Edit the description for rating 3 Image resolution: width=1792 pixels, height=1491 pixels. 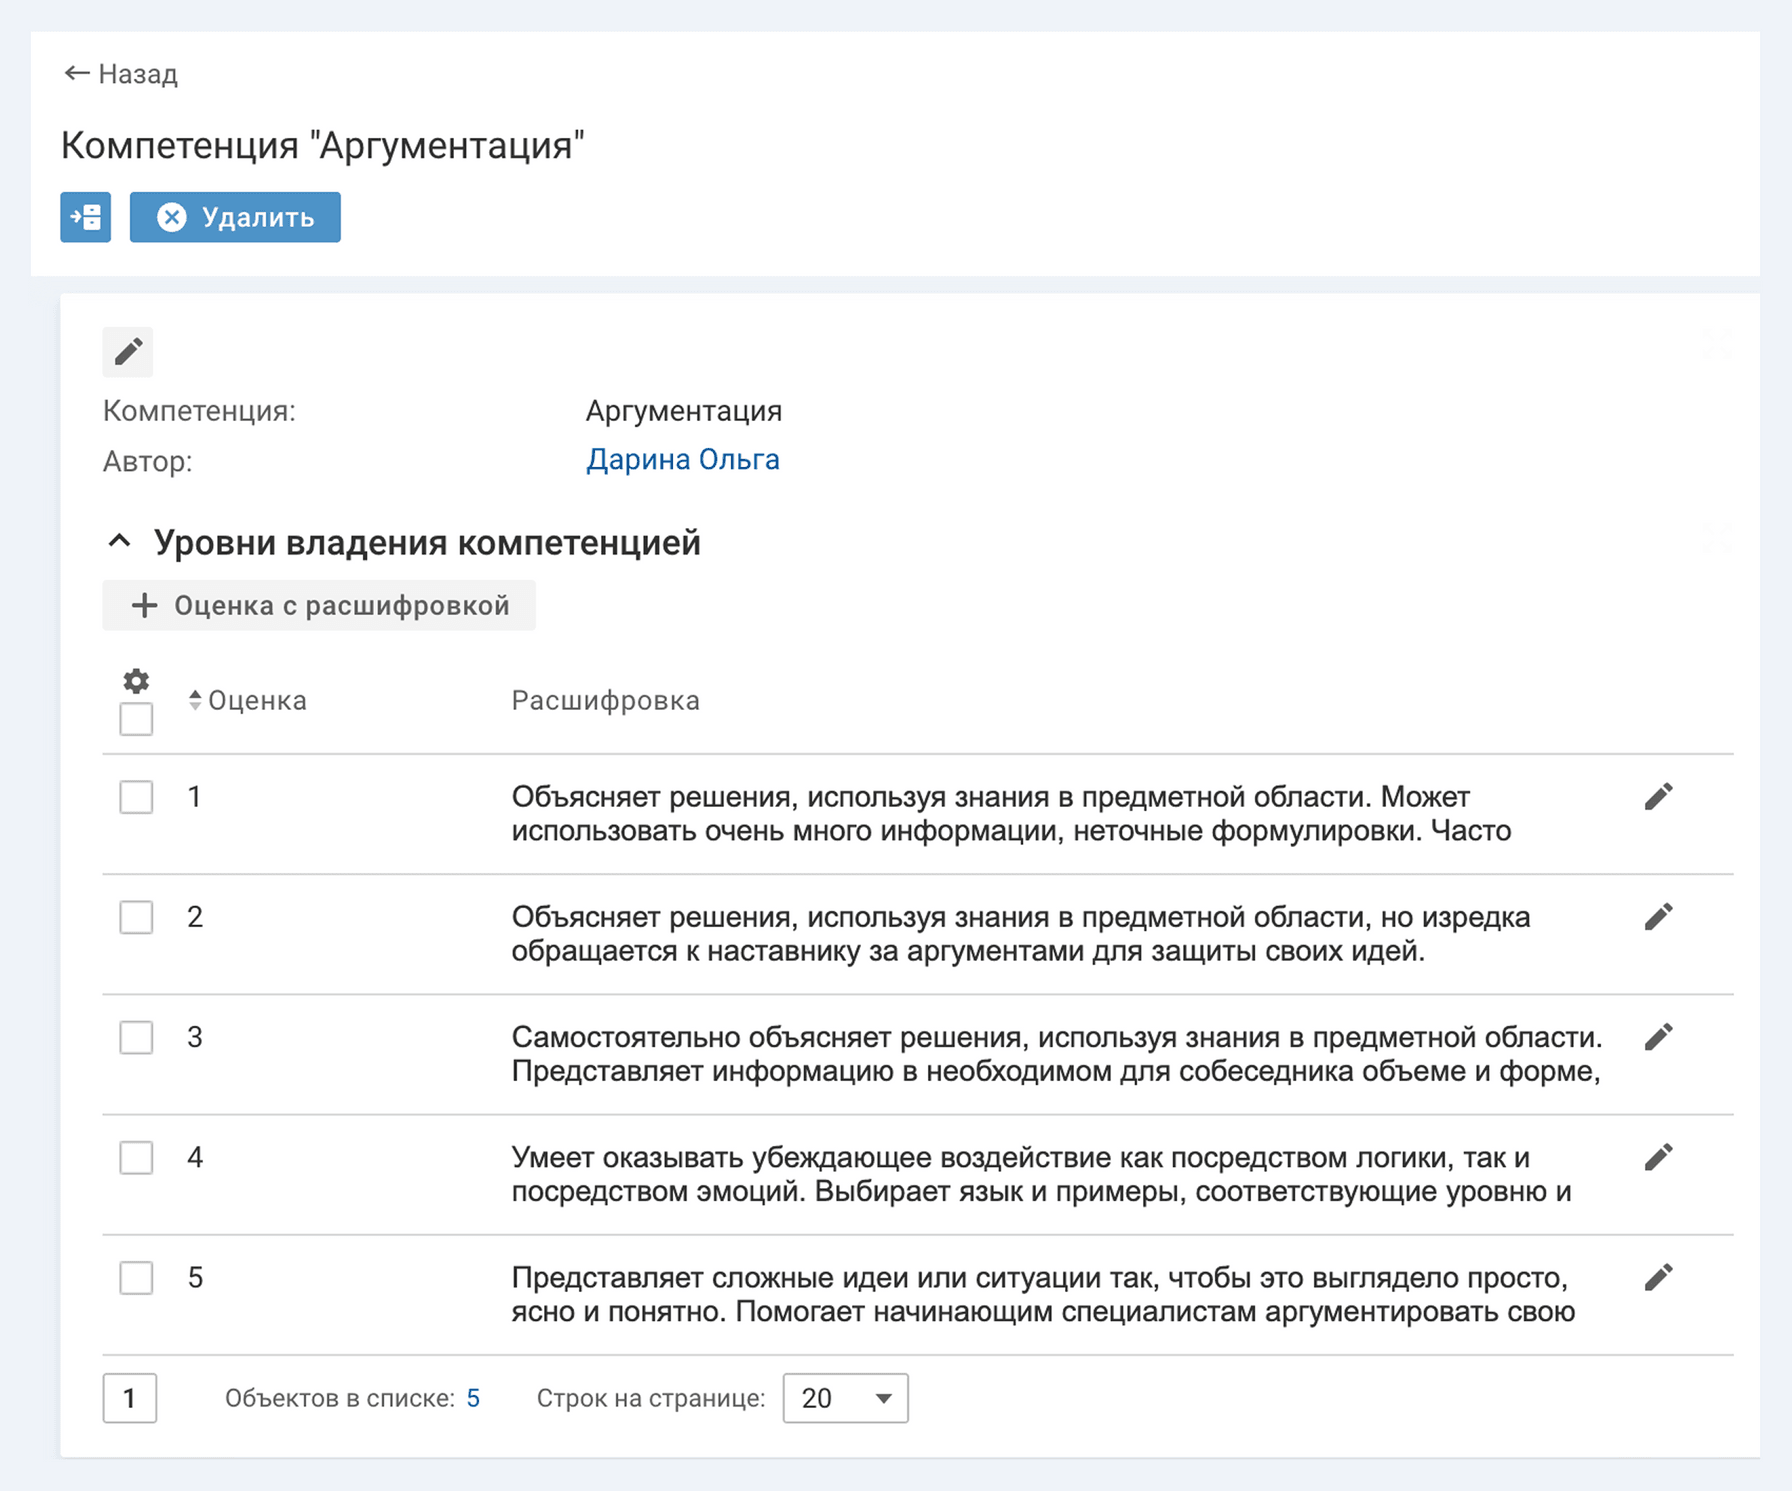(x=1658, y=1037)
